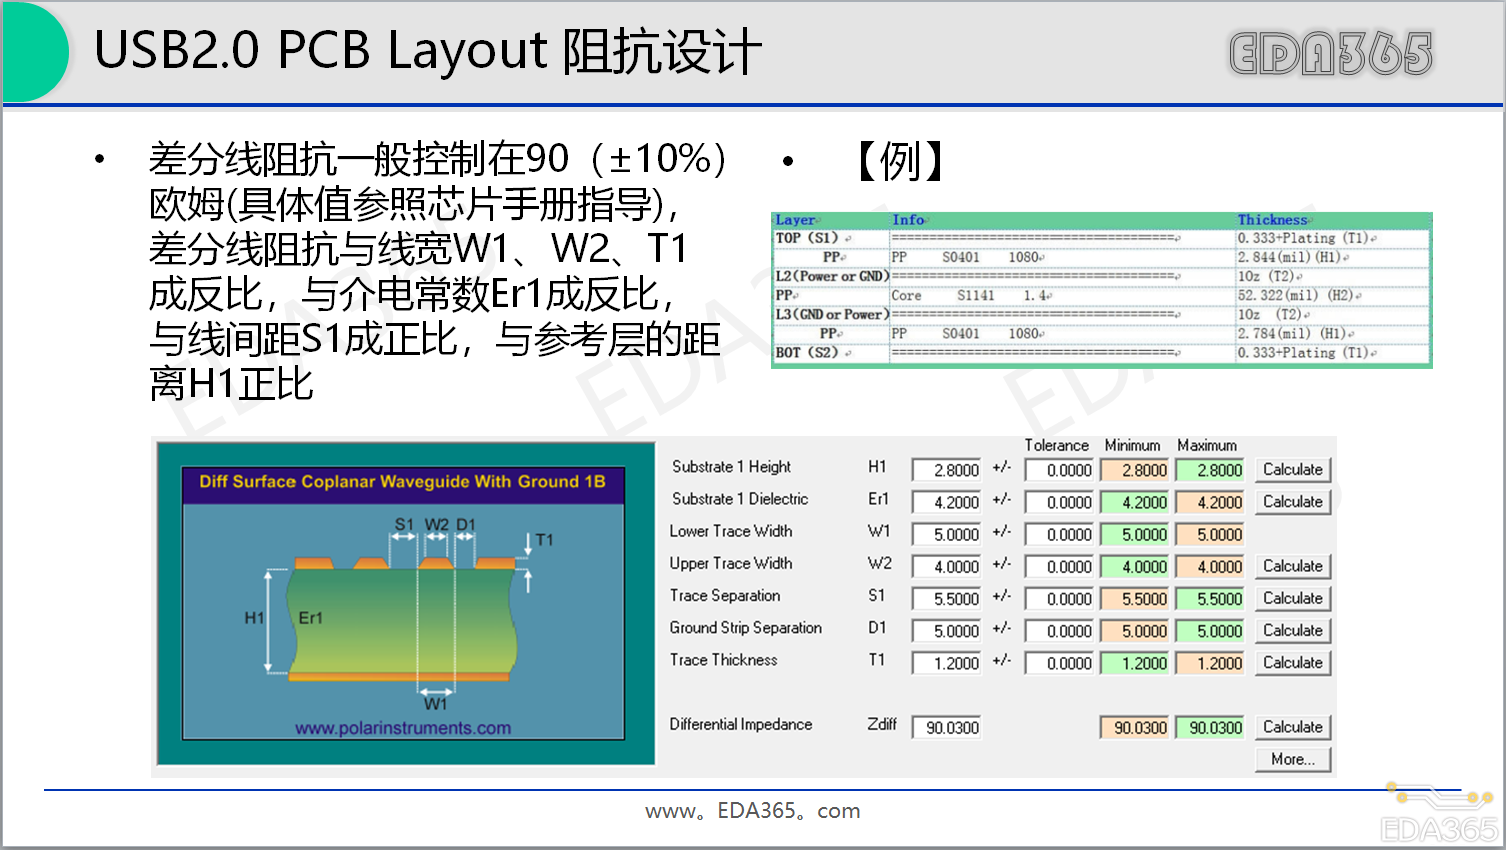The image size is (1506, 850).
Task: Click the www。EDA365。com footer link
Action: (x=753, y=811)
